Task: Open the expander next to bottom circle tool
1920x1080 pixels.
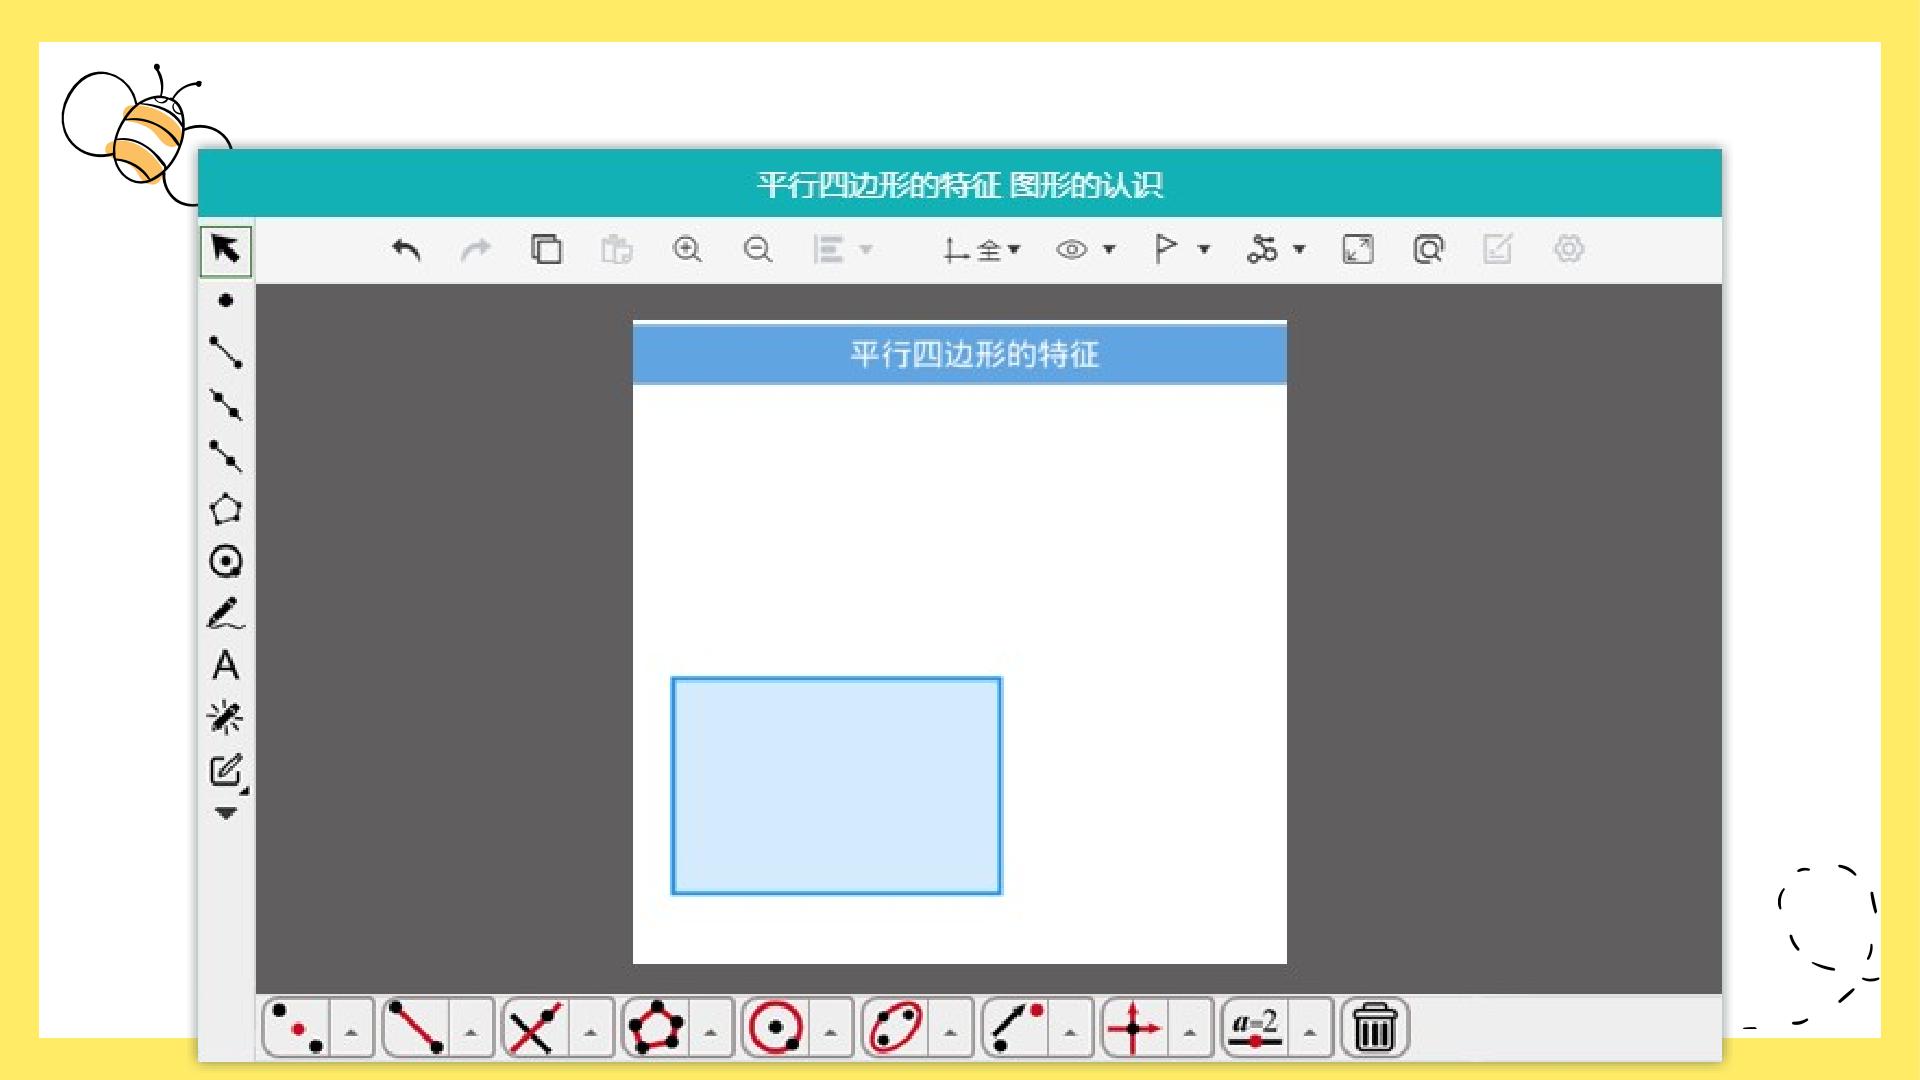Action: tap(830, 1029)
